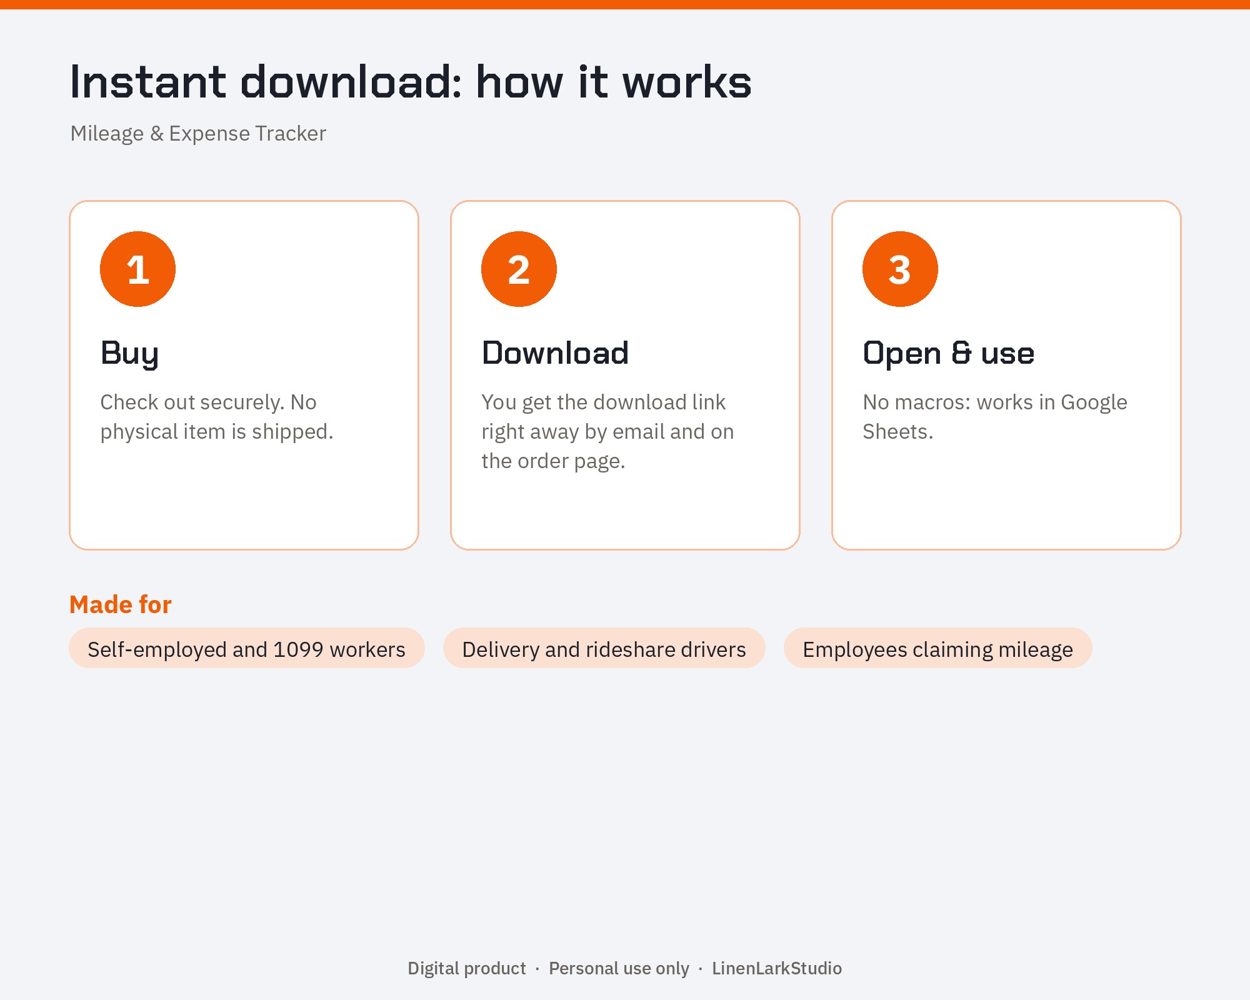1250x1000 pixels.
Task: Click the orange step 2 circle
Action: [x=519, y=269]
